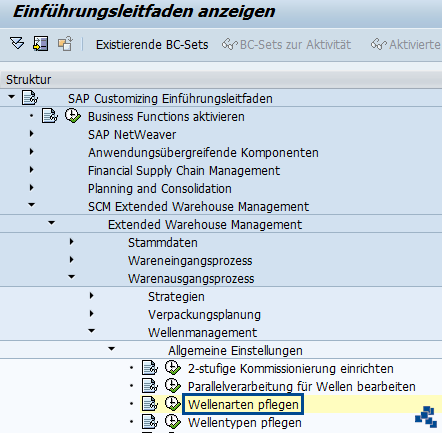
Task: Execute Business Functions aktivieren clock icon
Action: [x=72, y=116]
